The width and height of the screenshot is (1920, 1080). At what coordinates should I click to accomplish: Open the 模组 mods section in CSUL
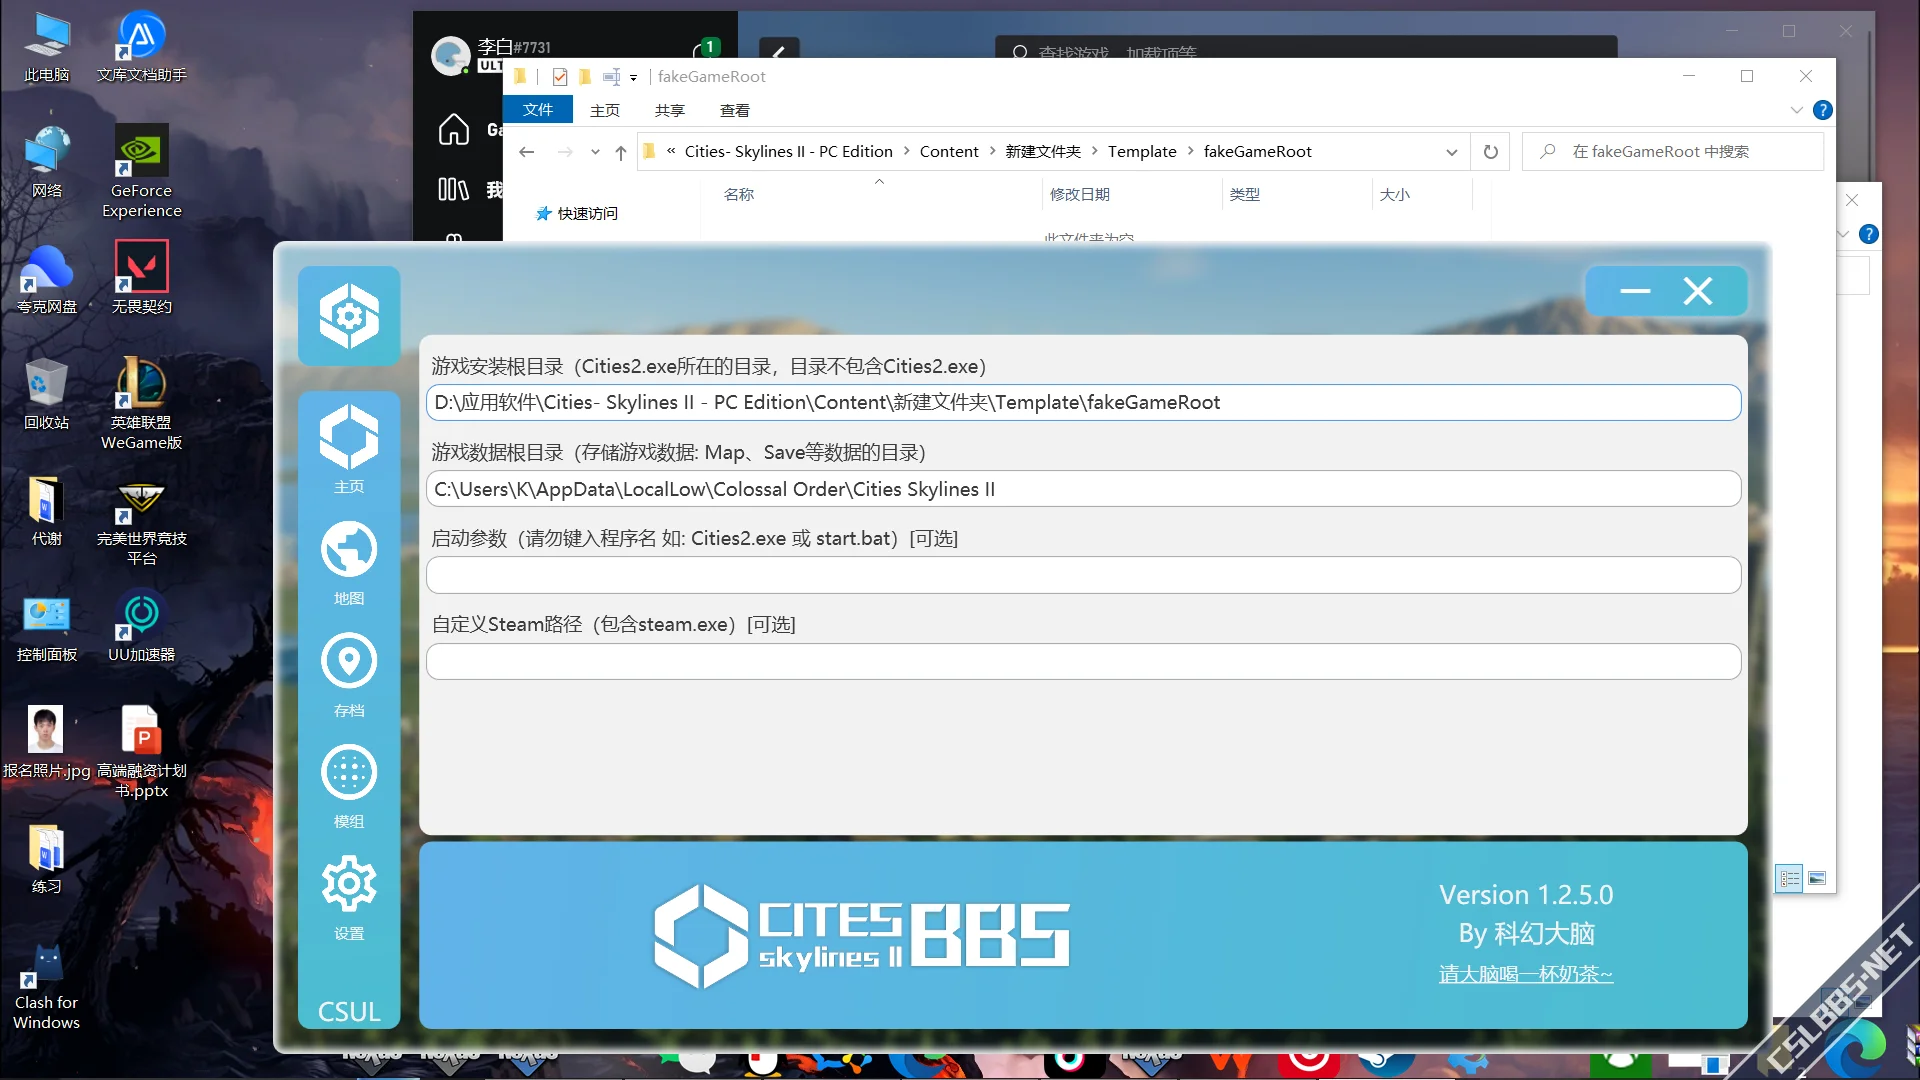point(349,787)
